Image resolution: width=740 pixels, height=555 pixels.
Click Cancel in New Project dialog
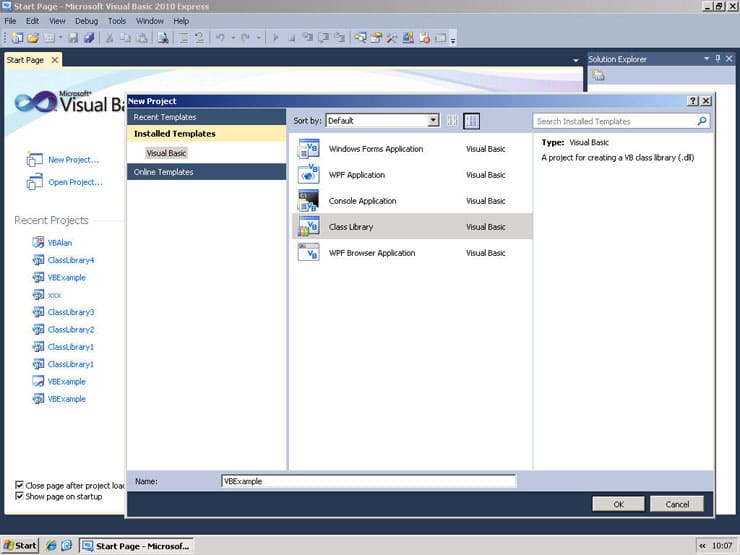[x=677, y=504]
